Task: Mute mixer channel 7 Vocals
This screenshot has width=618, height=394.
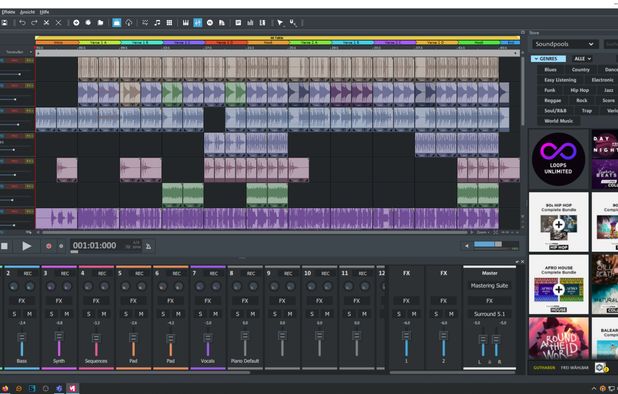Action: pyautogui.click(x=215, y=314)
